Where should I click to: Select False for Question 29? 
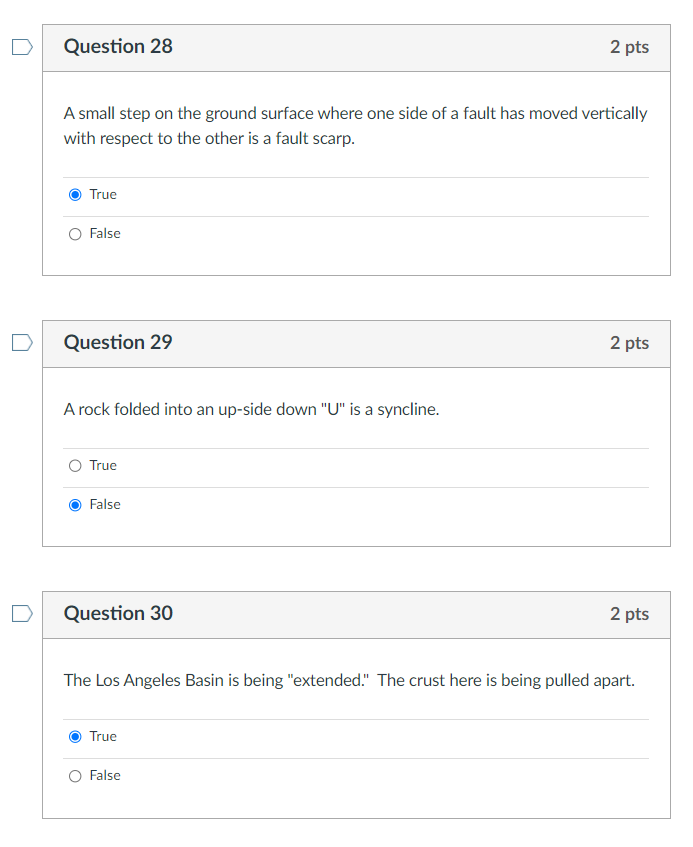(x=75, y=504)
